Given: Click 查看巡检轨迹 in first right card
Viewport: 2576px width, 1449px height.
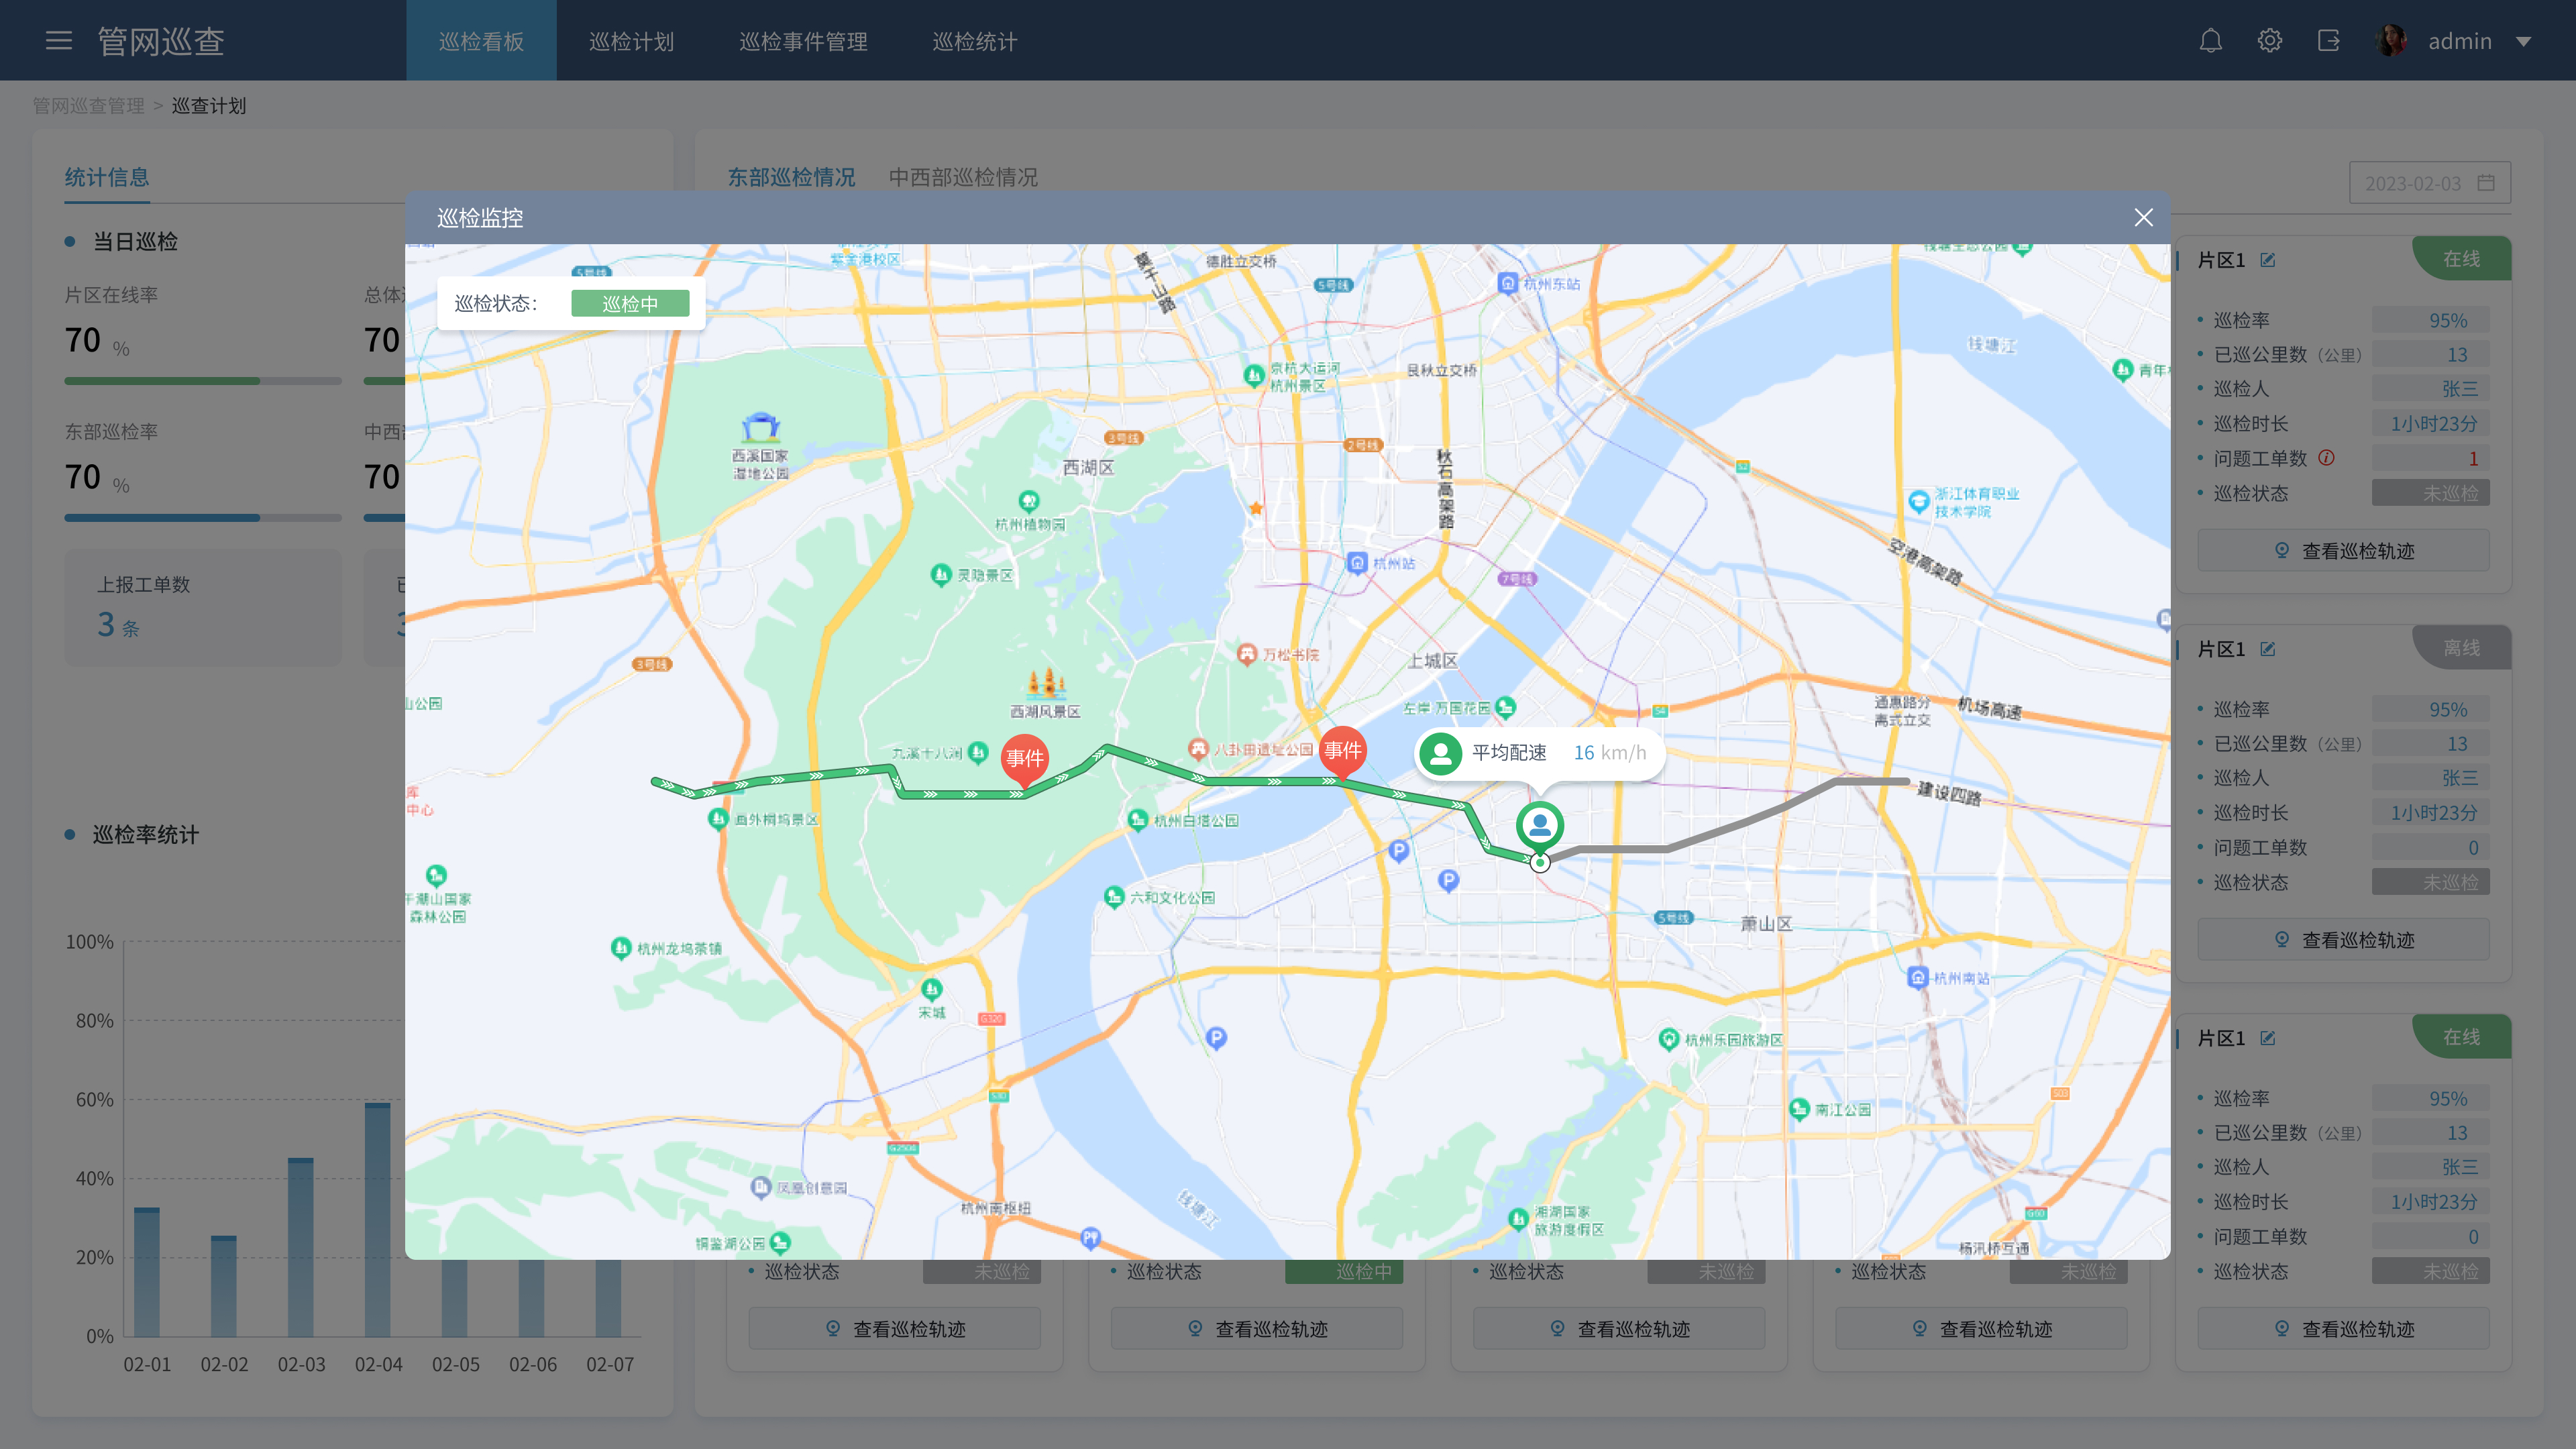Looking at the screenshot, I should (2343, 551).
